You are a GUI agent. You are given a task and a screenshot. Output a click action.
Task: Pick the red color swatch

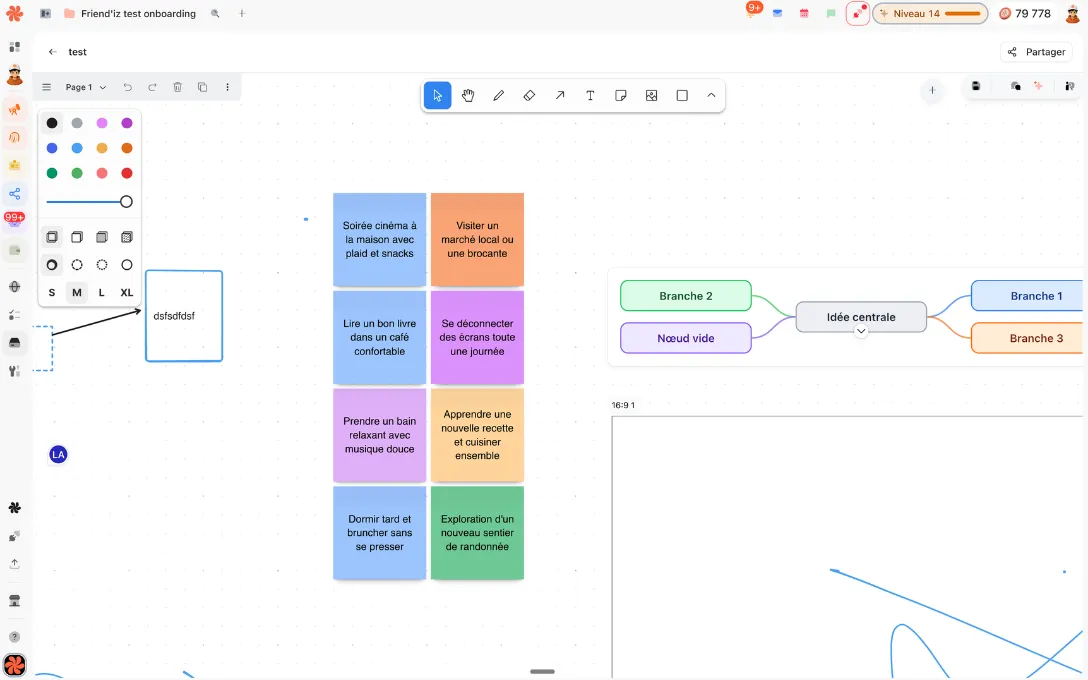click(x=127, y=173)
